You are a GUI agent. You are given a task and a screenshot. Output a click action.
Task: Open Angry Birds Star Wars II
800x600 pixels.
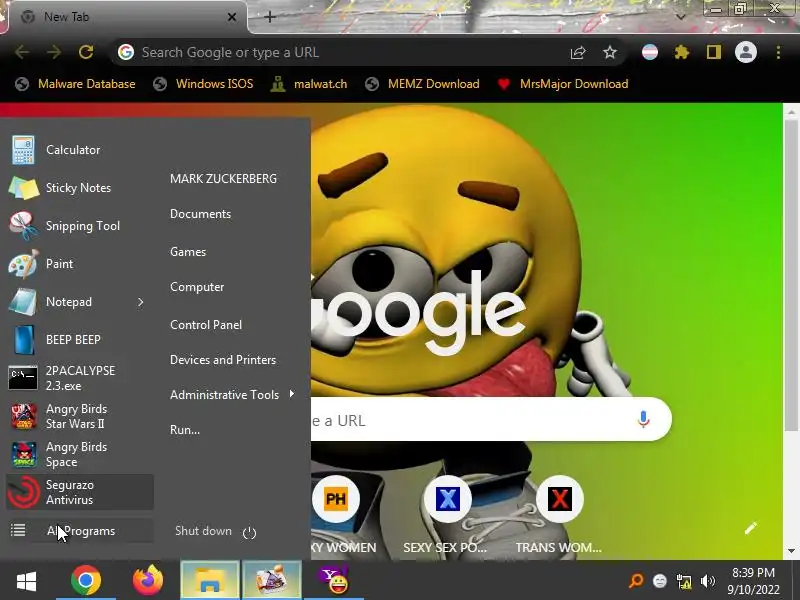pos(79,416)
